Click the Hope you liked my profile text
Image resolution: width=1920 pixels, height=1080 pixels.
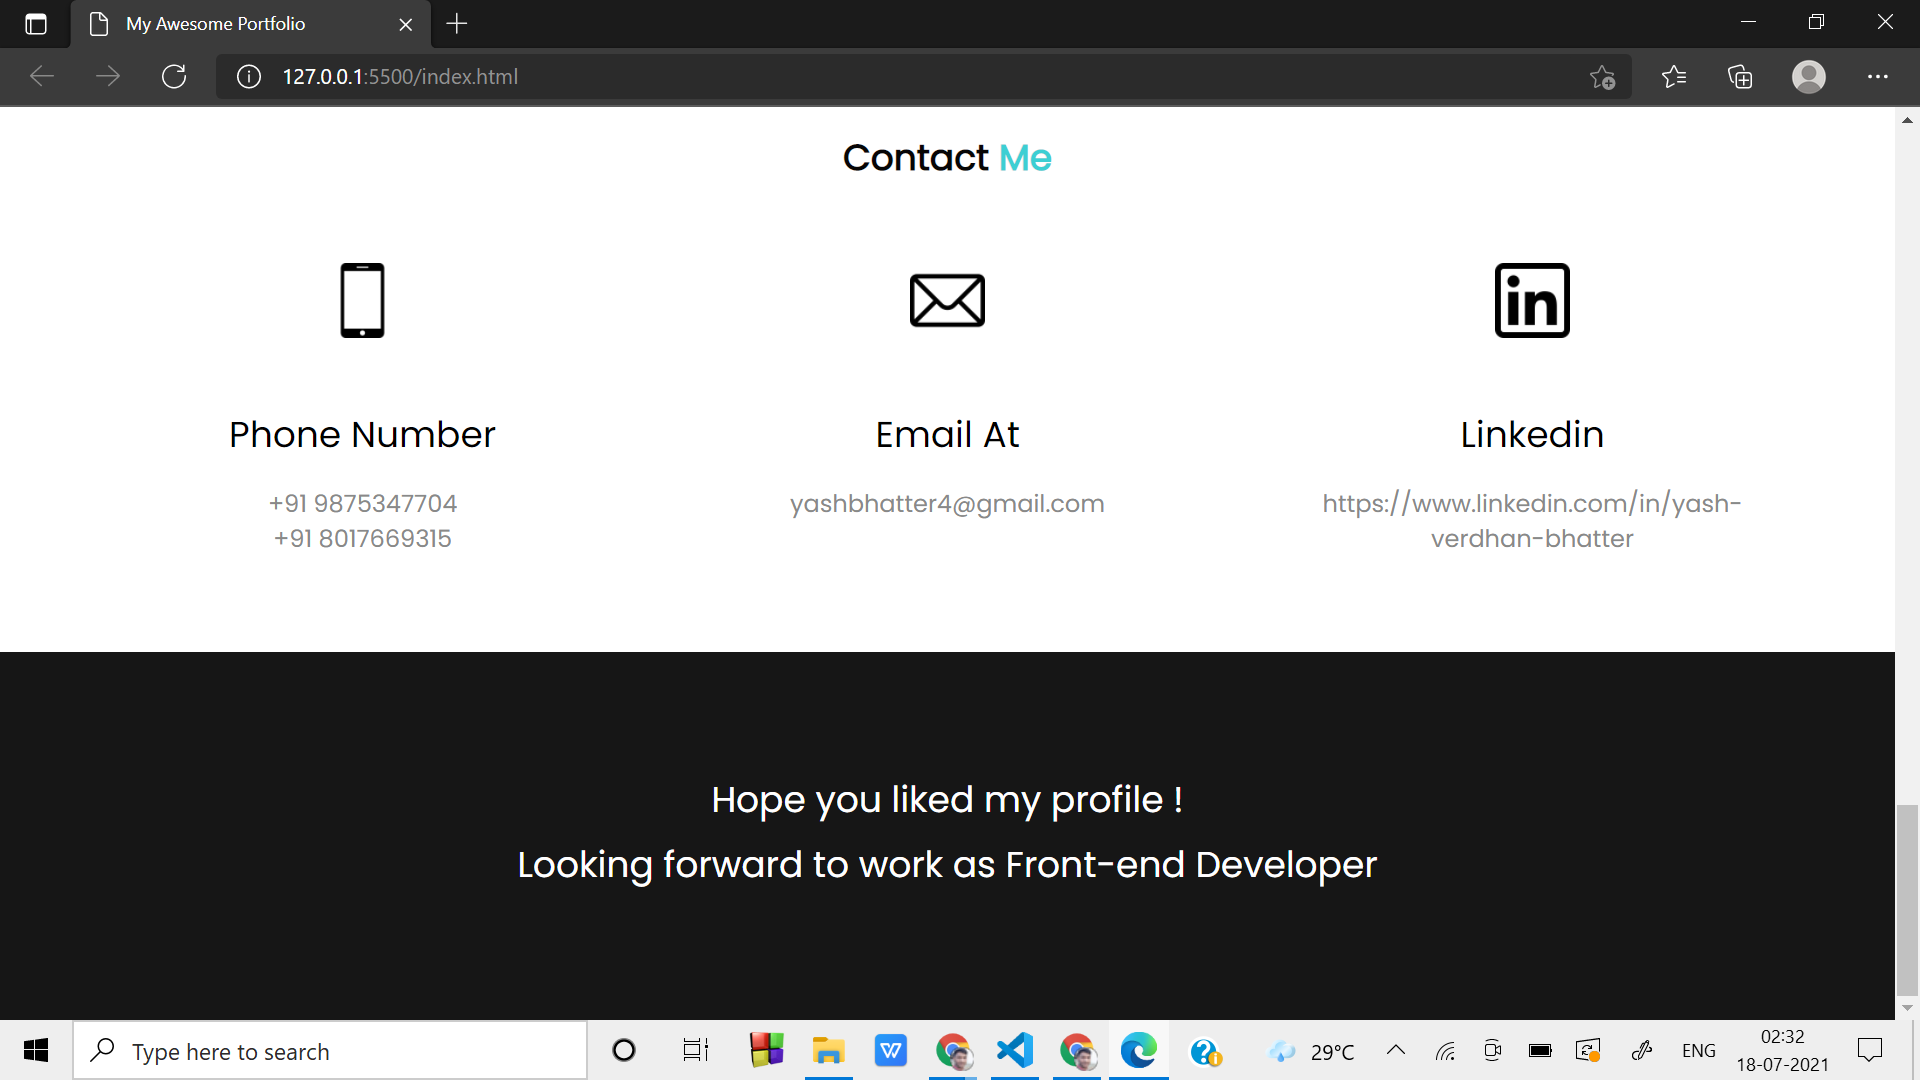[947, 800]
